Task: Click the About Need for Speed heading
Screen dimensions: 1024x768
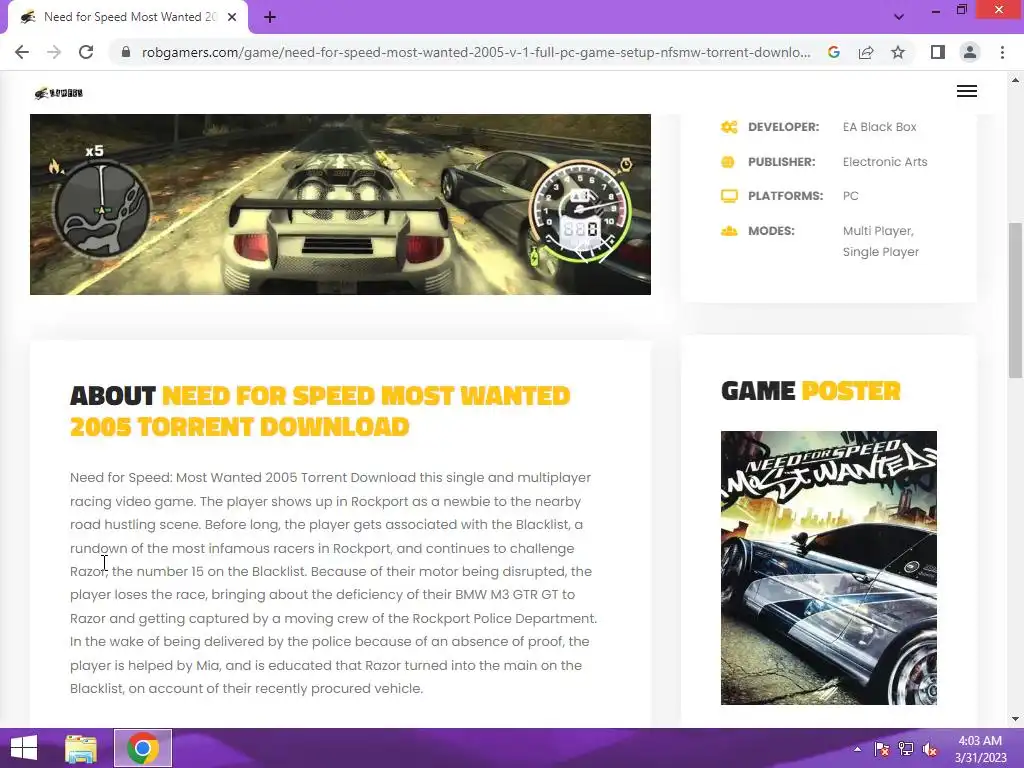Action: tap(320, 411)
